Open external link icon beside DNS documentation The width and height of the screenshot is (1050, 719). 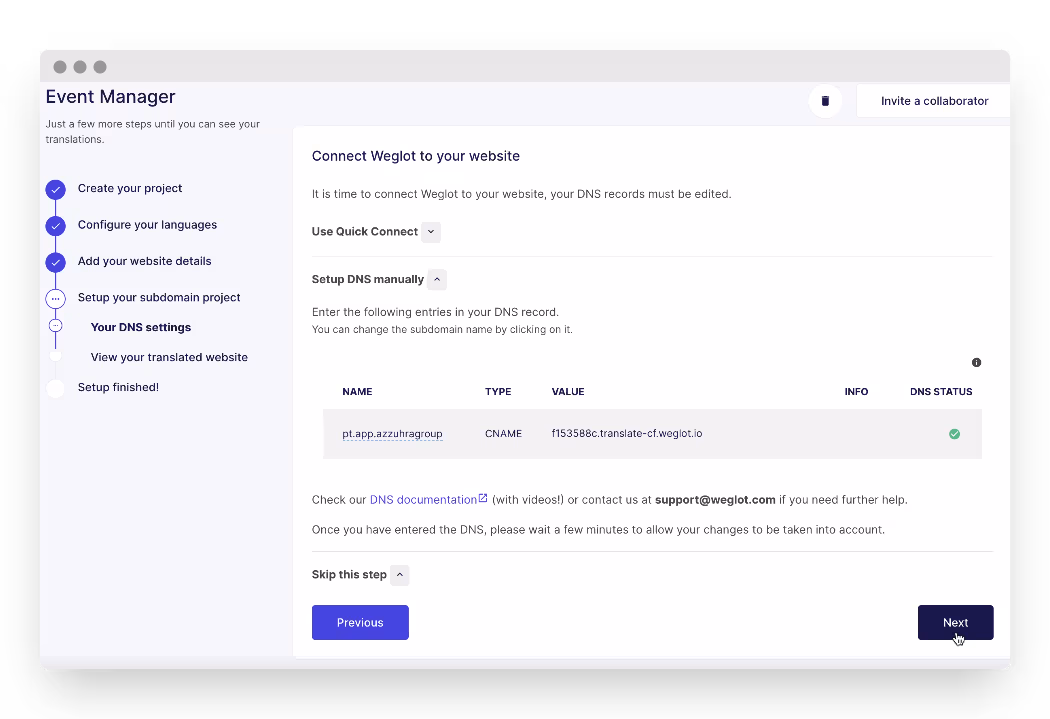(483, 498)
